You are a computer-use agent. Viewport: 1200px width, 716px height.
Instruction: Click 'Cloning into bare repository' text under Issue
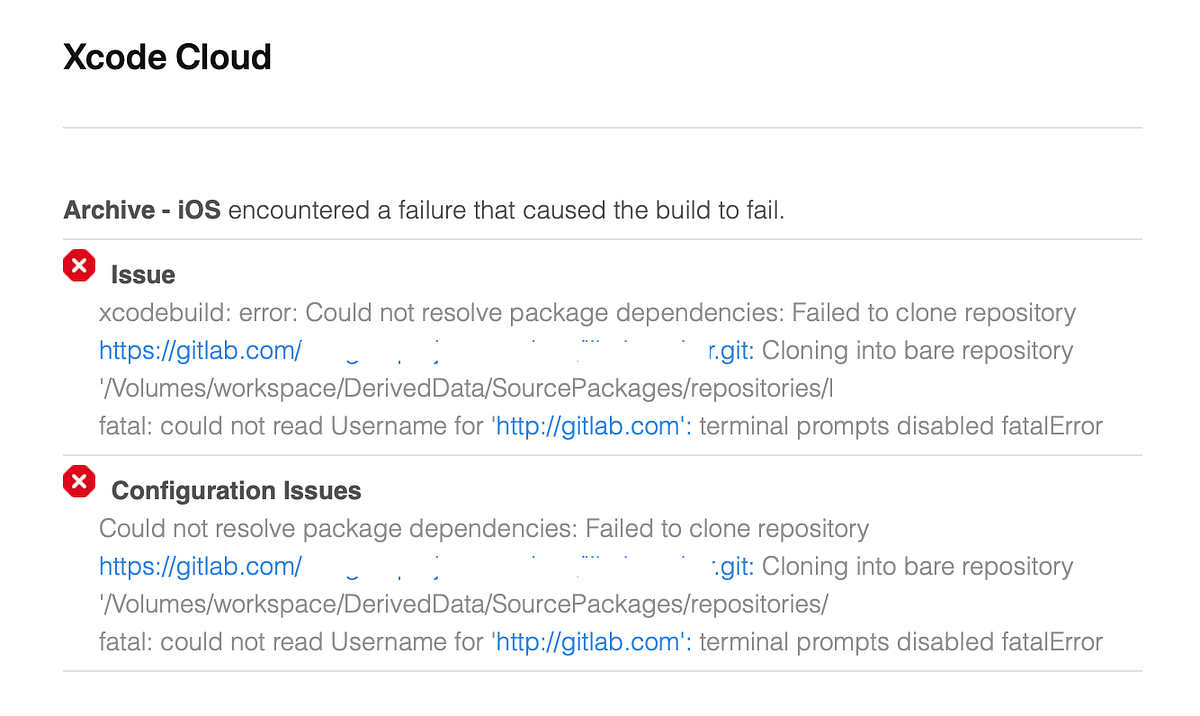pyautogui.click(x=918, y=351)
